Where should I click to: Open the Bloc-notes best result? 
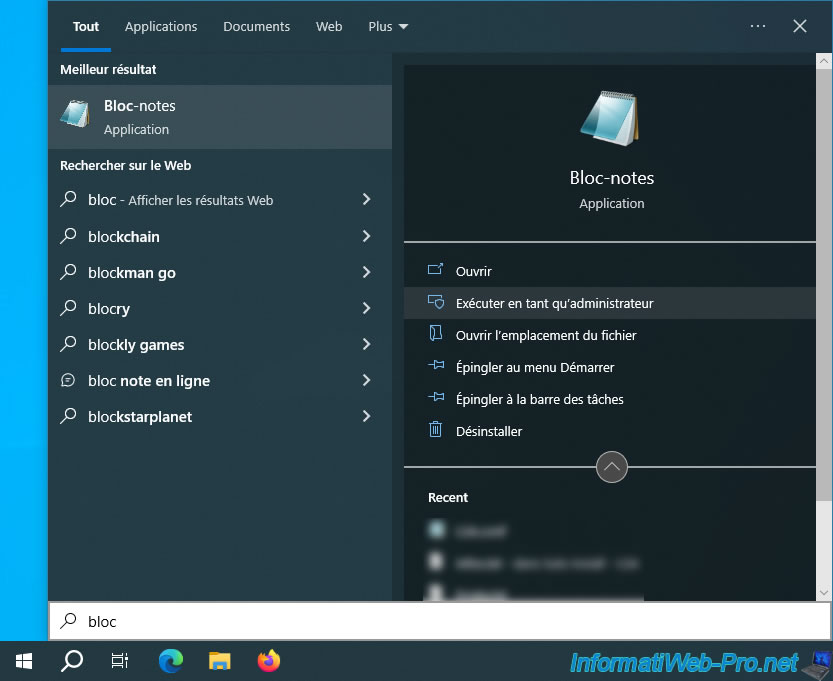tap(220, 117)
